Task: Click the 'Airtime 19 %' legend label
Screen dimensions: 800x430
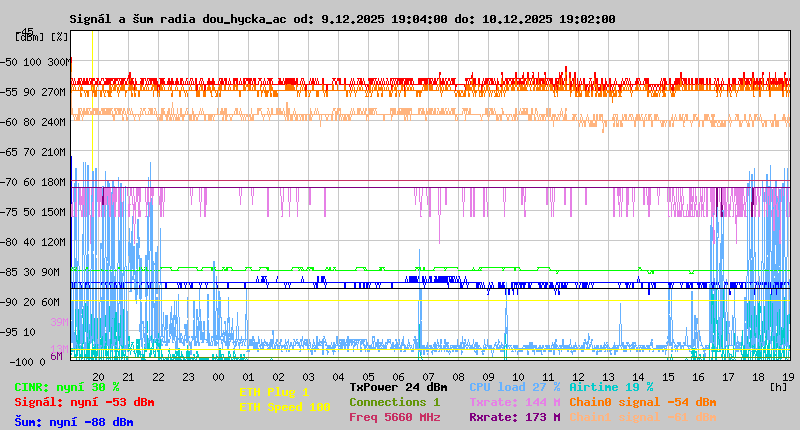Action: [x=611, y=387]
